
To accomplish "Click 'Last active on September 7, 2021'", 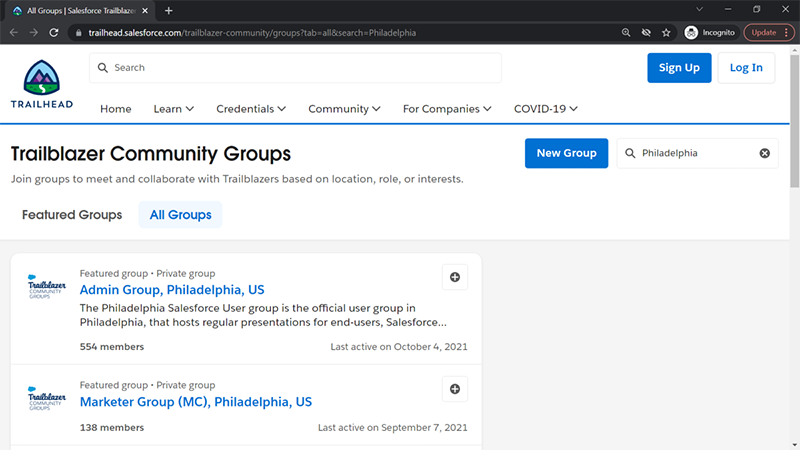I will [393, 428].
